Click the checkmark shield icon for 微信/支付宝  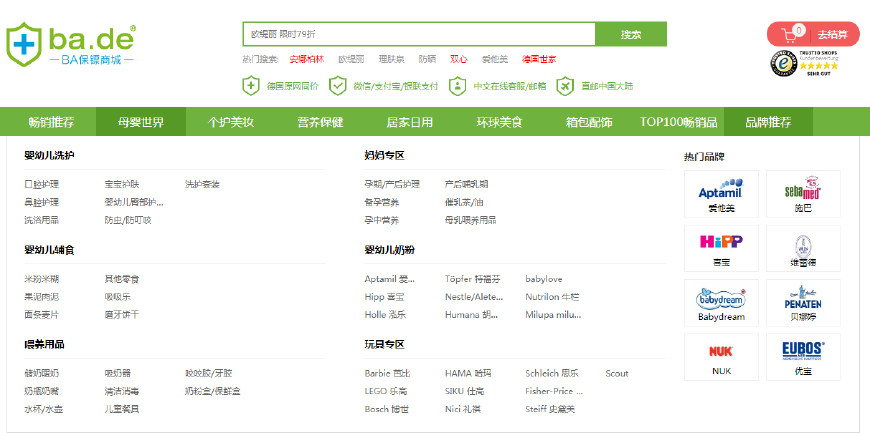(x=337, y=86)
